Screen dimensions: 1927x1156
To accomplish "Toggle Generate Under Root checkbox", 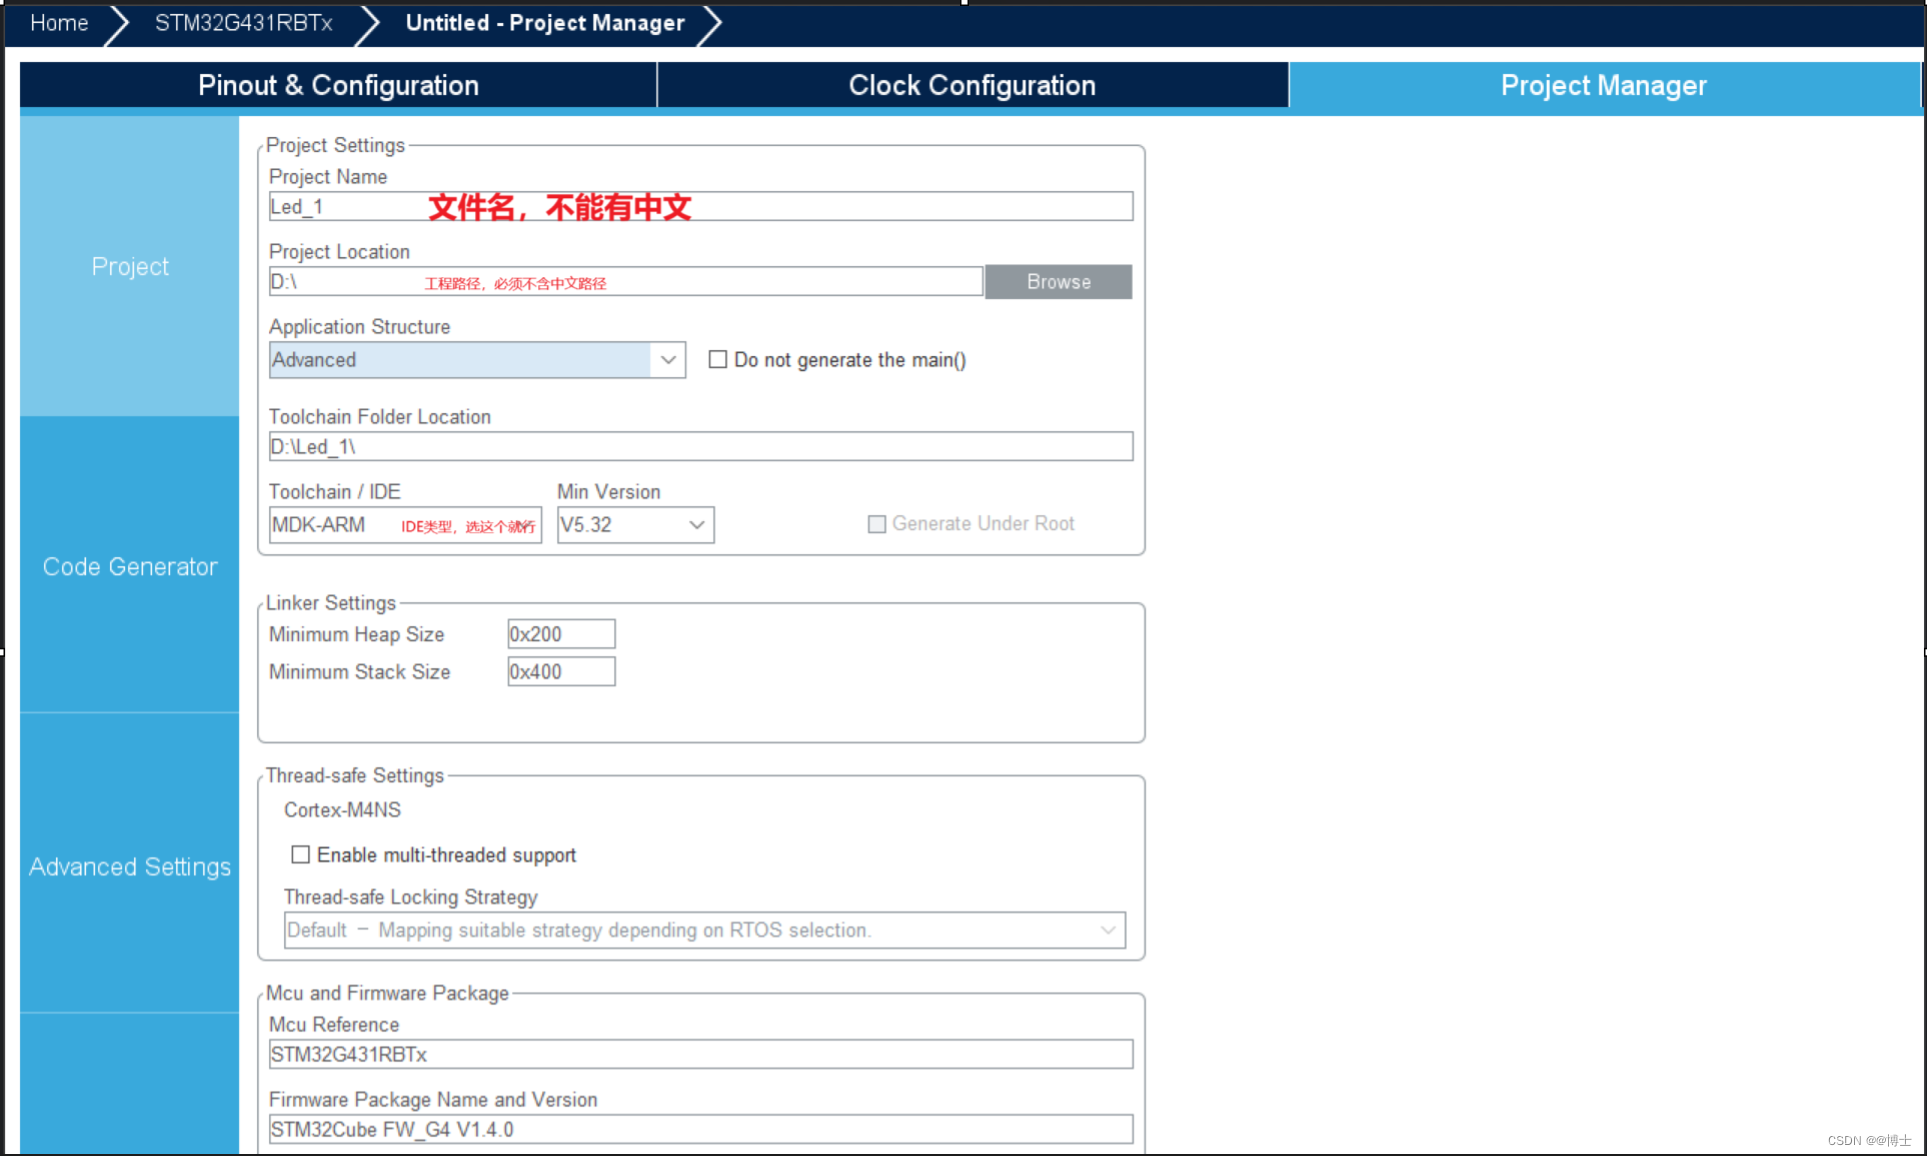I will click(877, 524).
